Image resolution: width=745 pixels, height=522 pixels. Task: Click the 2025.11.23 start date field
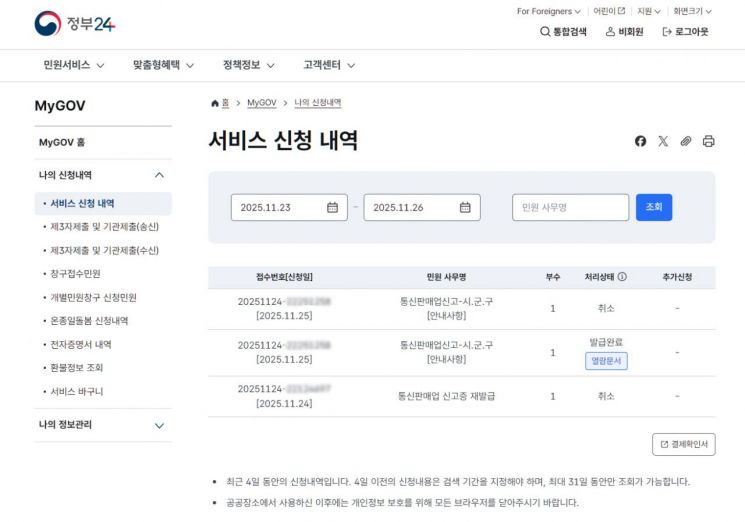289,208
